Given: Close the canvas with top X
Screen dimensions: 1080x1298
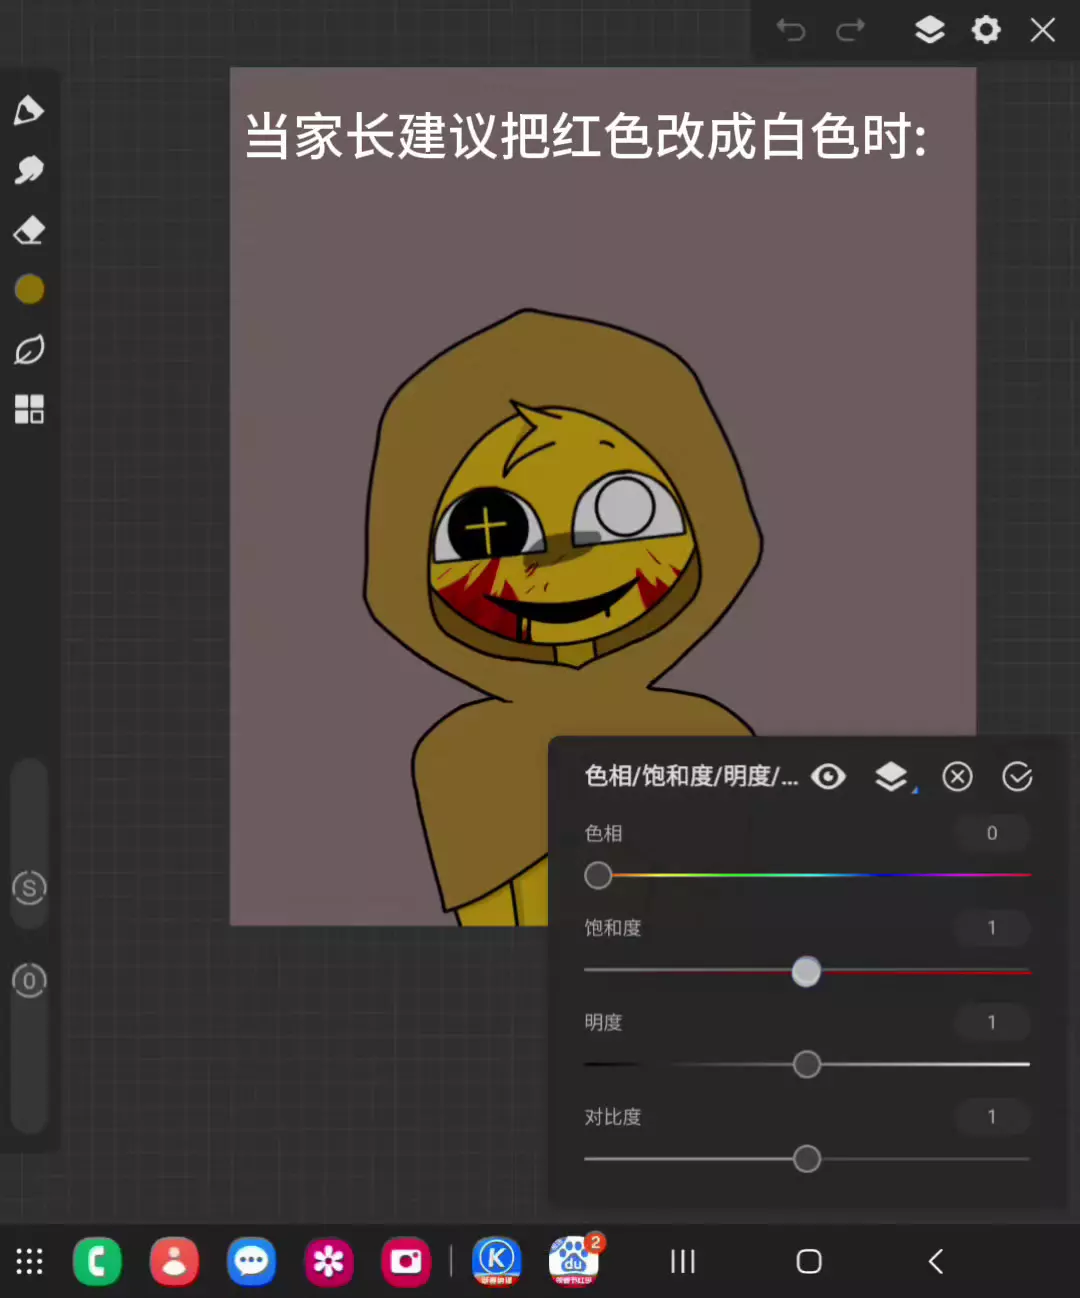Looking at the screenshot, I should click(x=1043, y=30).
